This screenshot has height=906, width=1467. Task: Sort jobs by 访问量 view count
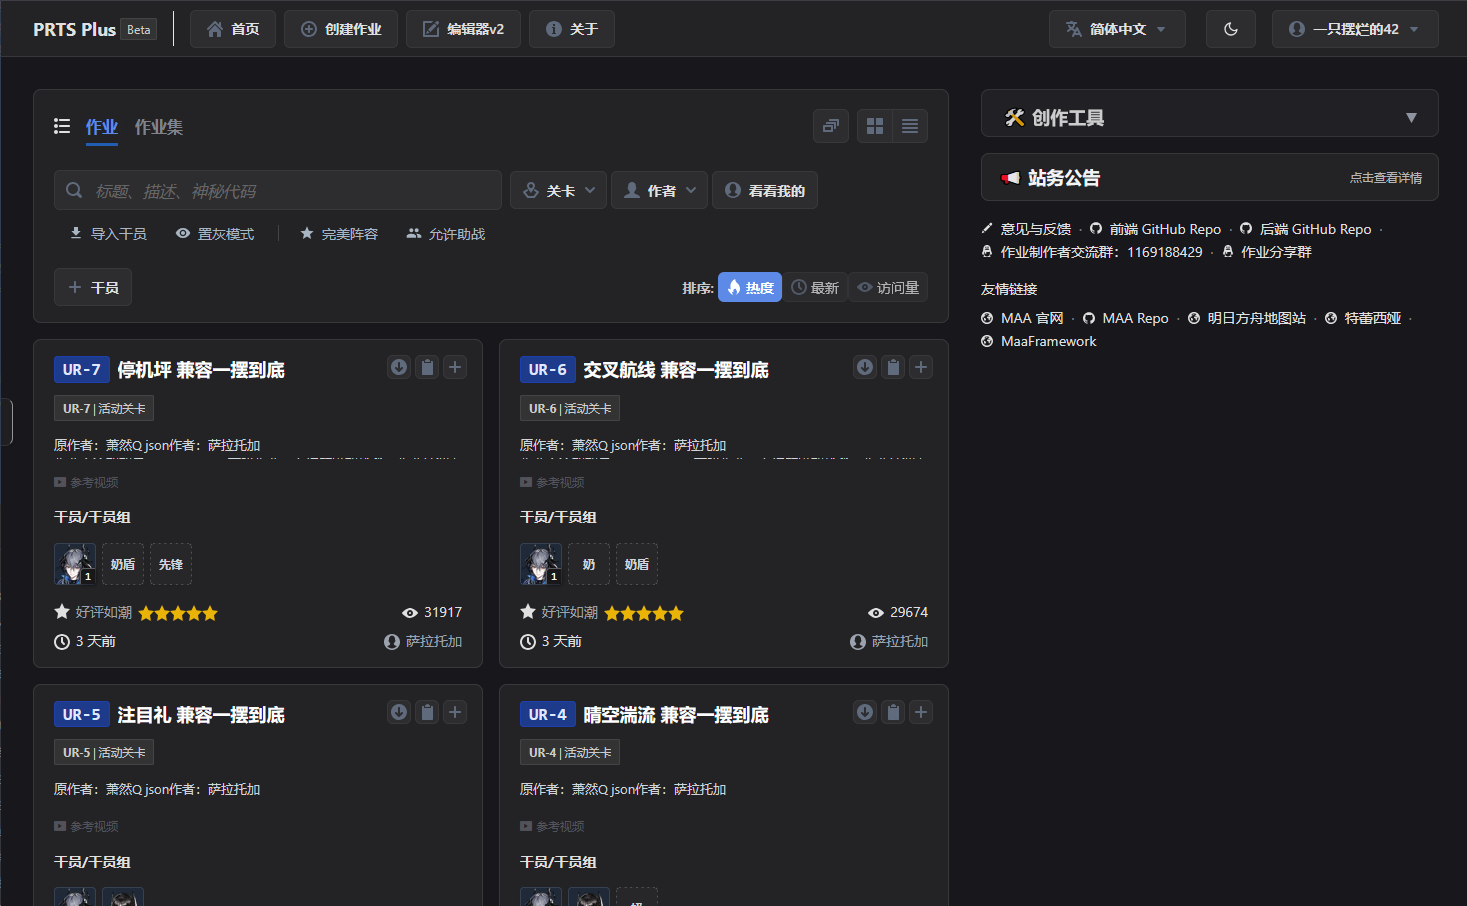coord(888,288)
